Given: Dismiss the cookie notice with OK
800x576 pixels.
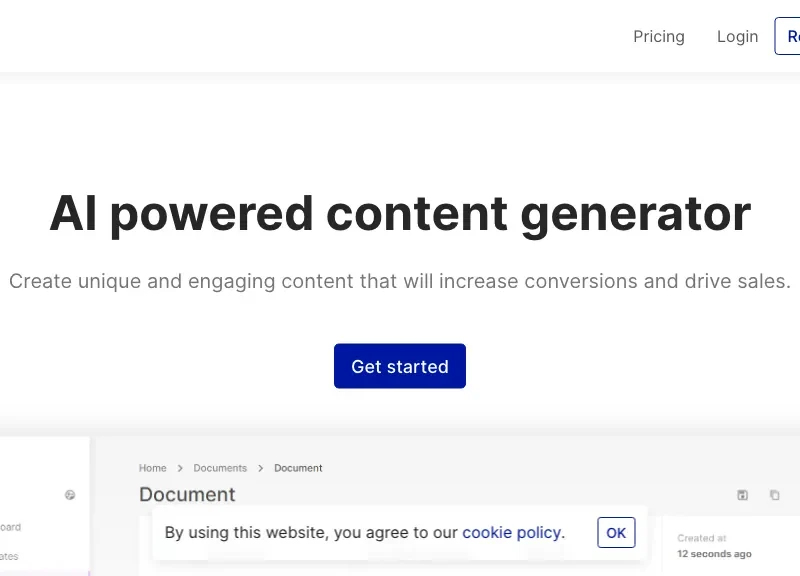Looking at the screenshot, I should (x=616, y=533).
